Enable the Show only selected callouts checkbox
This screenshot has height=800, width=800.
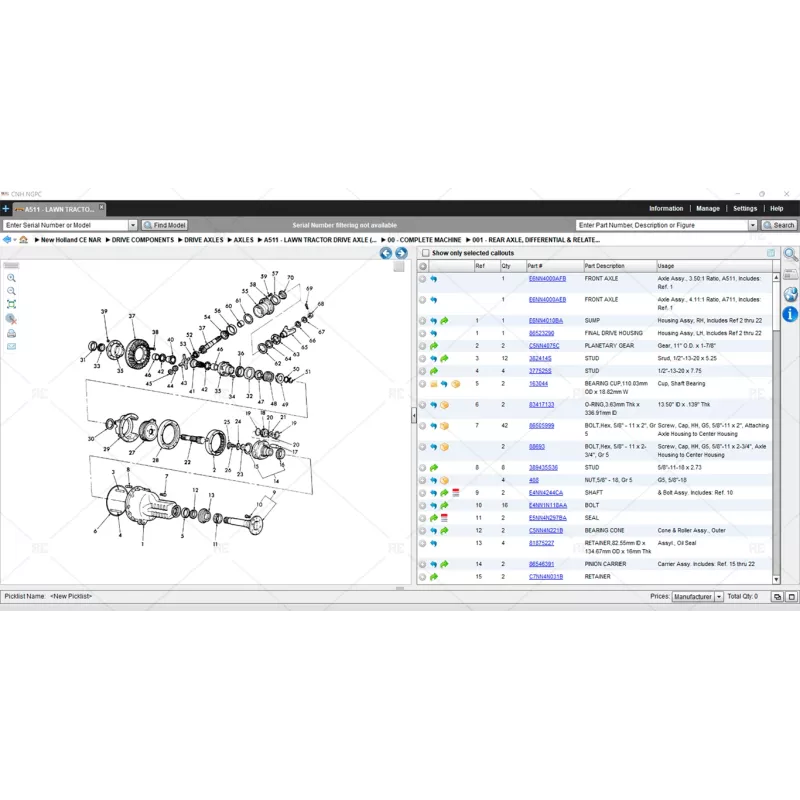(425, 253)
